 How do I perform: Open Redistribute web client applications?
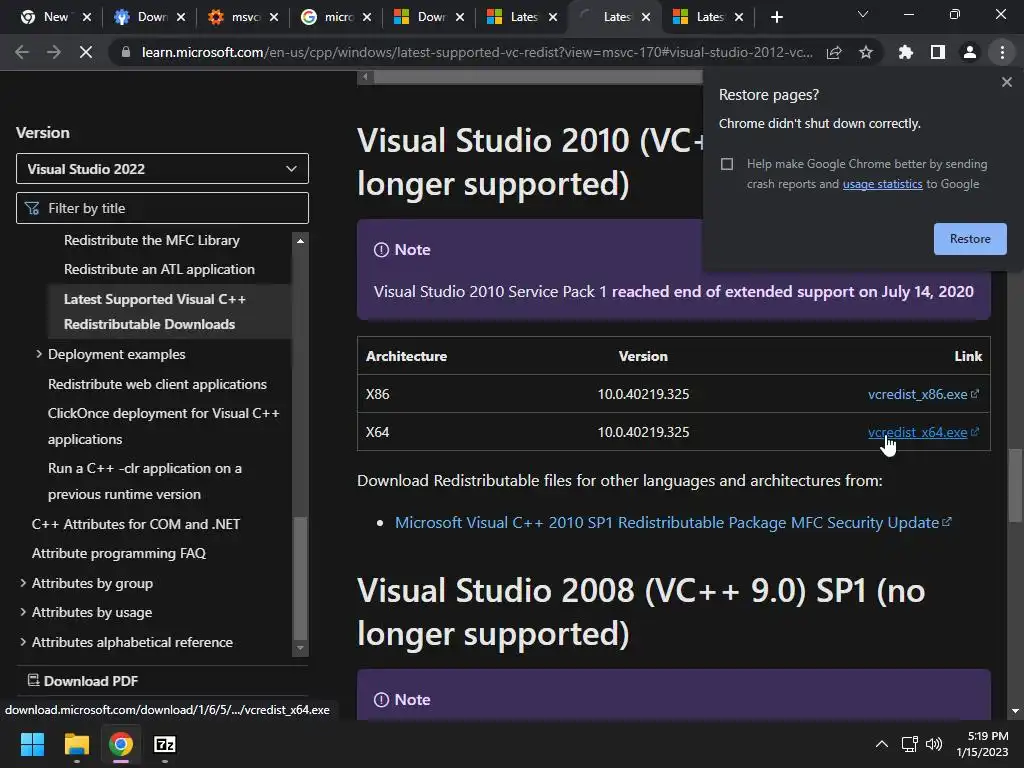157,384
